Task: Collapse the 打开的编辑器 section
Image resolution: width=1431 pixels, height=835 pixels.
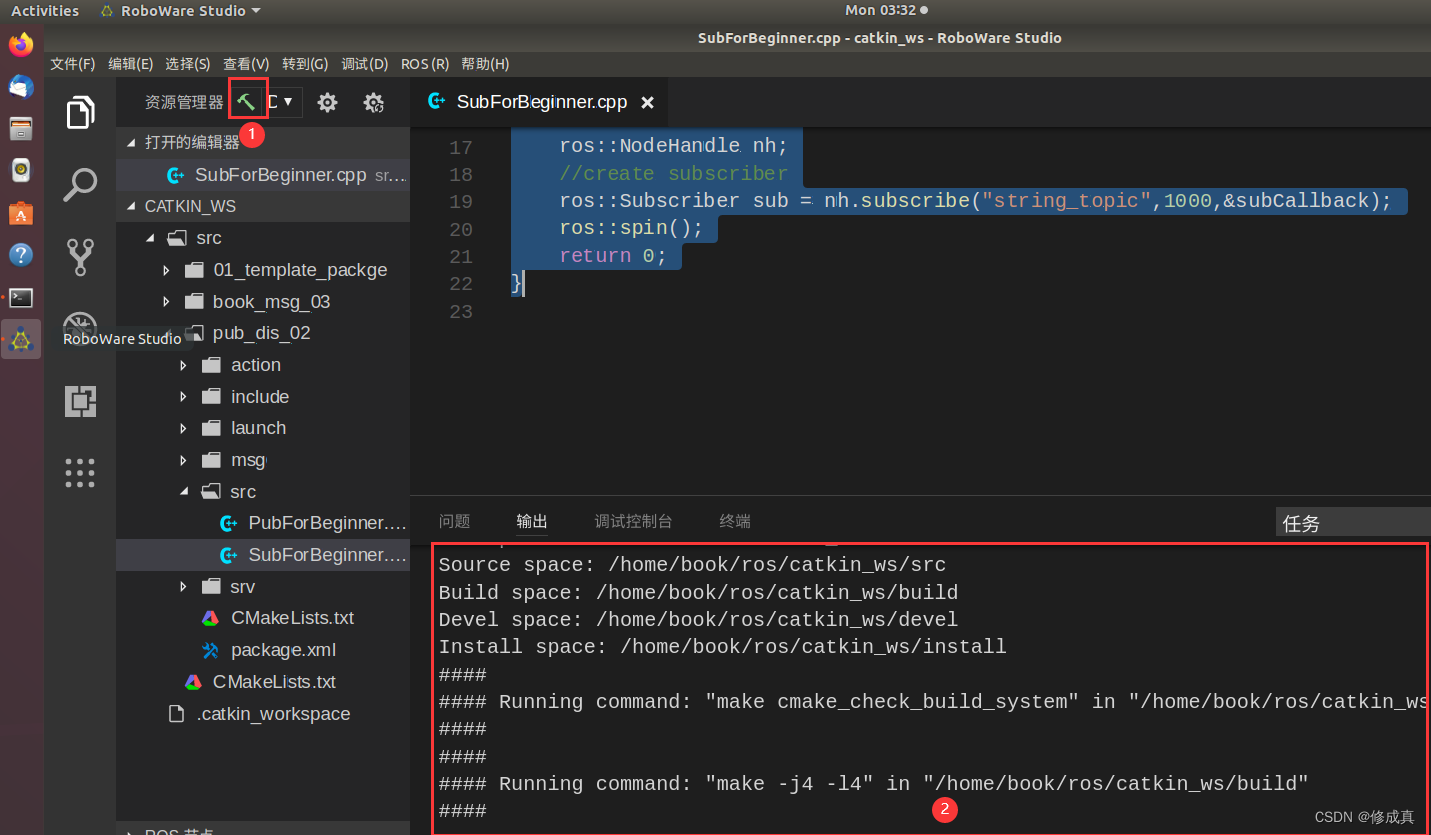Action: pyautogui.click(x=131, y=143)
